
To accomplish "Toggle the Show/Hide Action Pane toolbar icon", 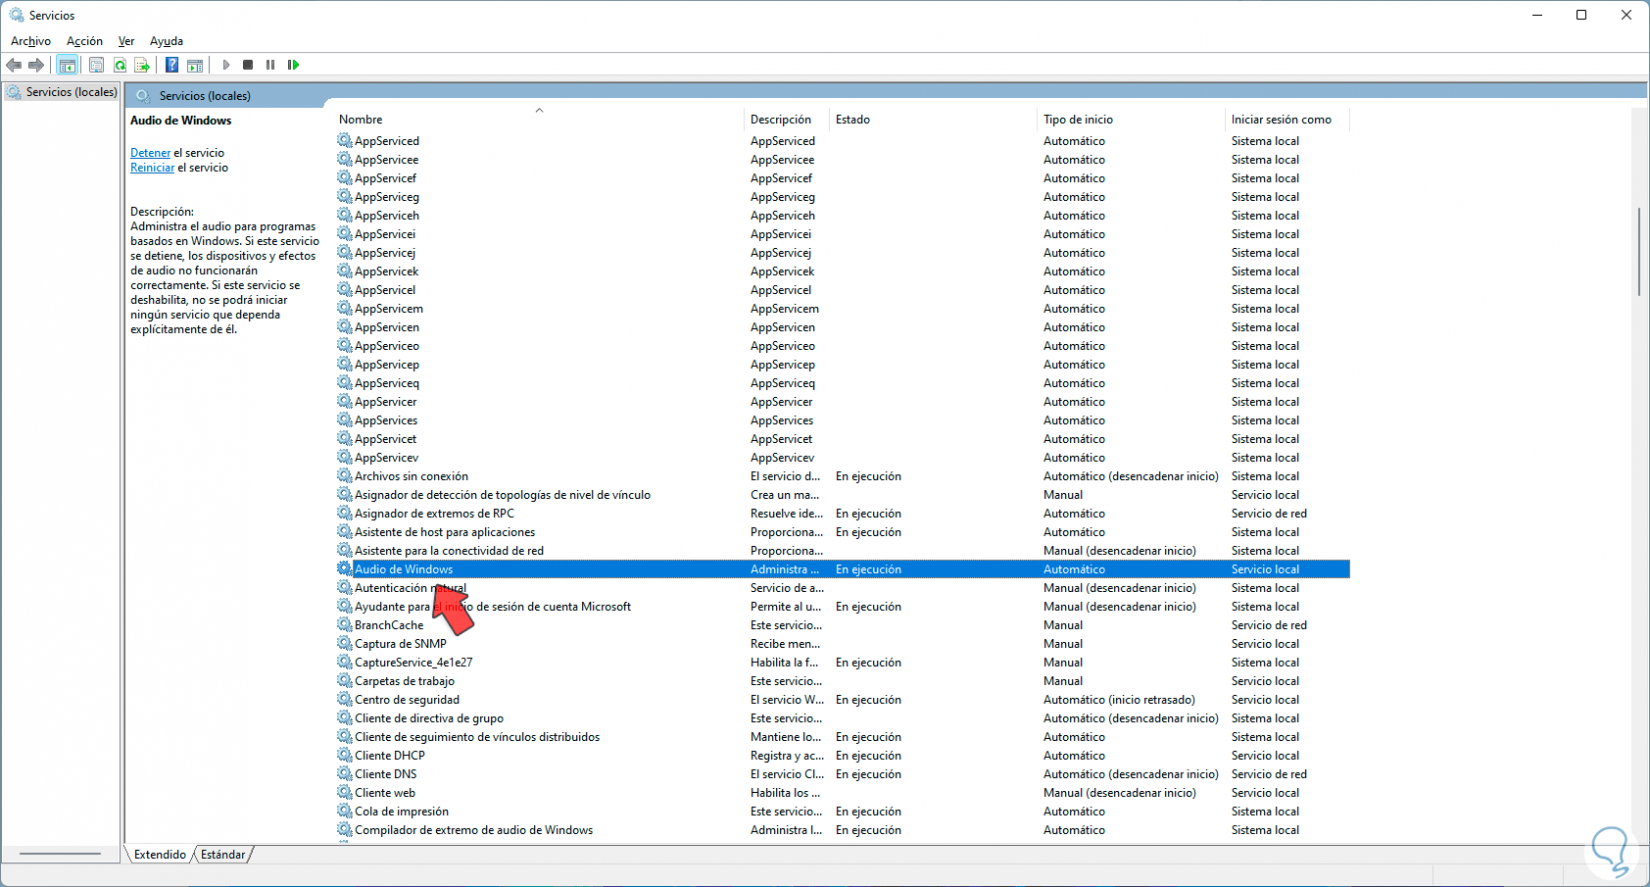I will 195,65.
